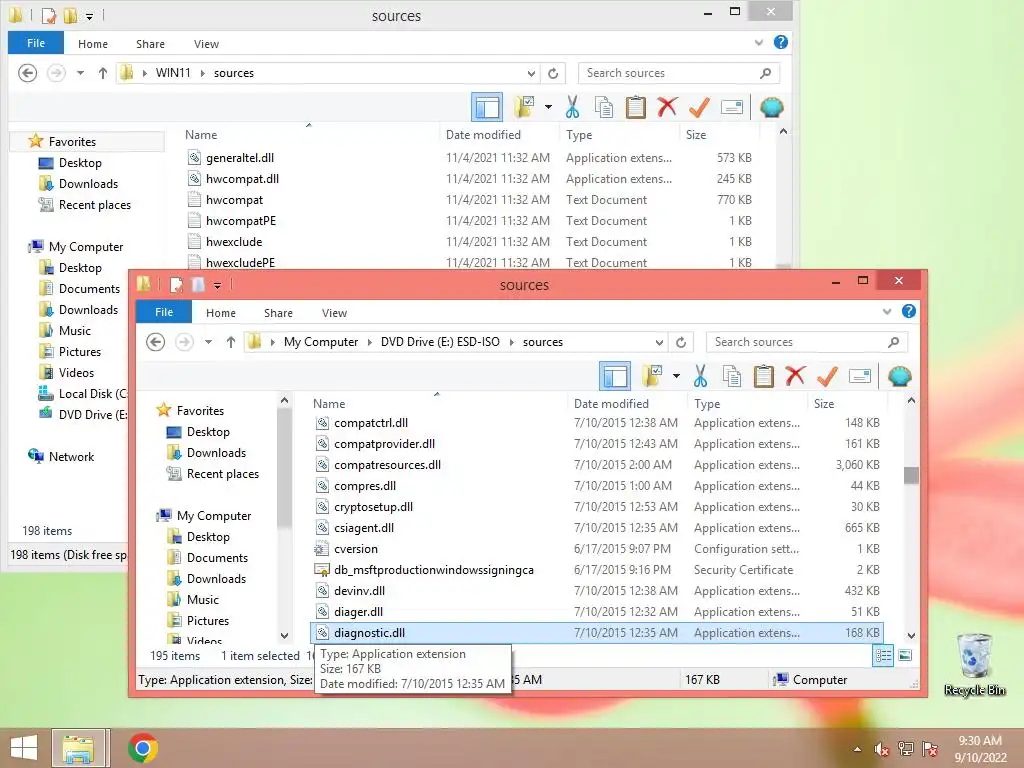This screenshot has height=768, width=1024.
Task: Select db_msftproductionwindowssigningca certificate file
Action: 434,569
